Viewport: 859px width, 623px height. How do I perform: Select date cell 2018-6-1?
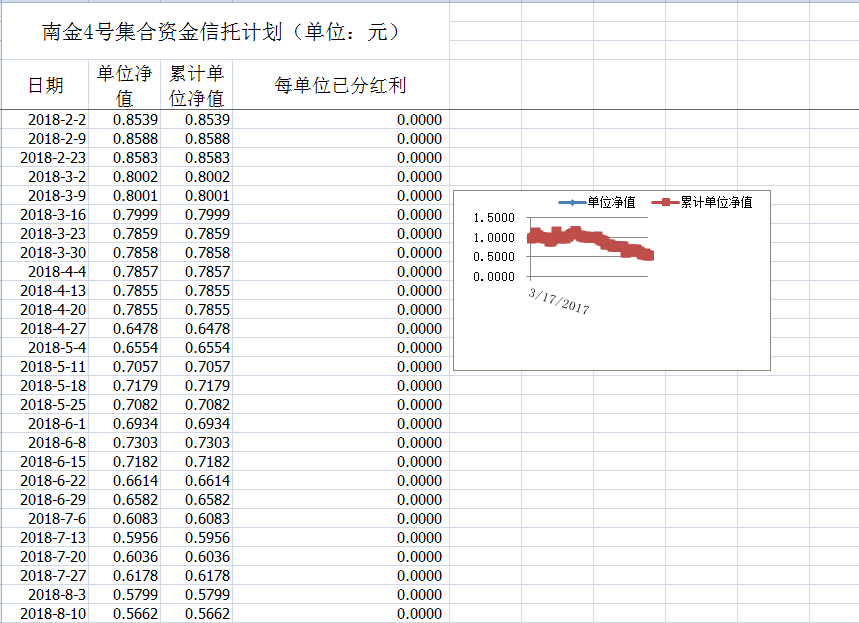[45, 424]
